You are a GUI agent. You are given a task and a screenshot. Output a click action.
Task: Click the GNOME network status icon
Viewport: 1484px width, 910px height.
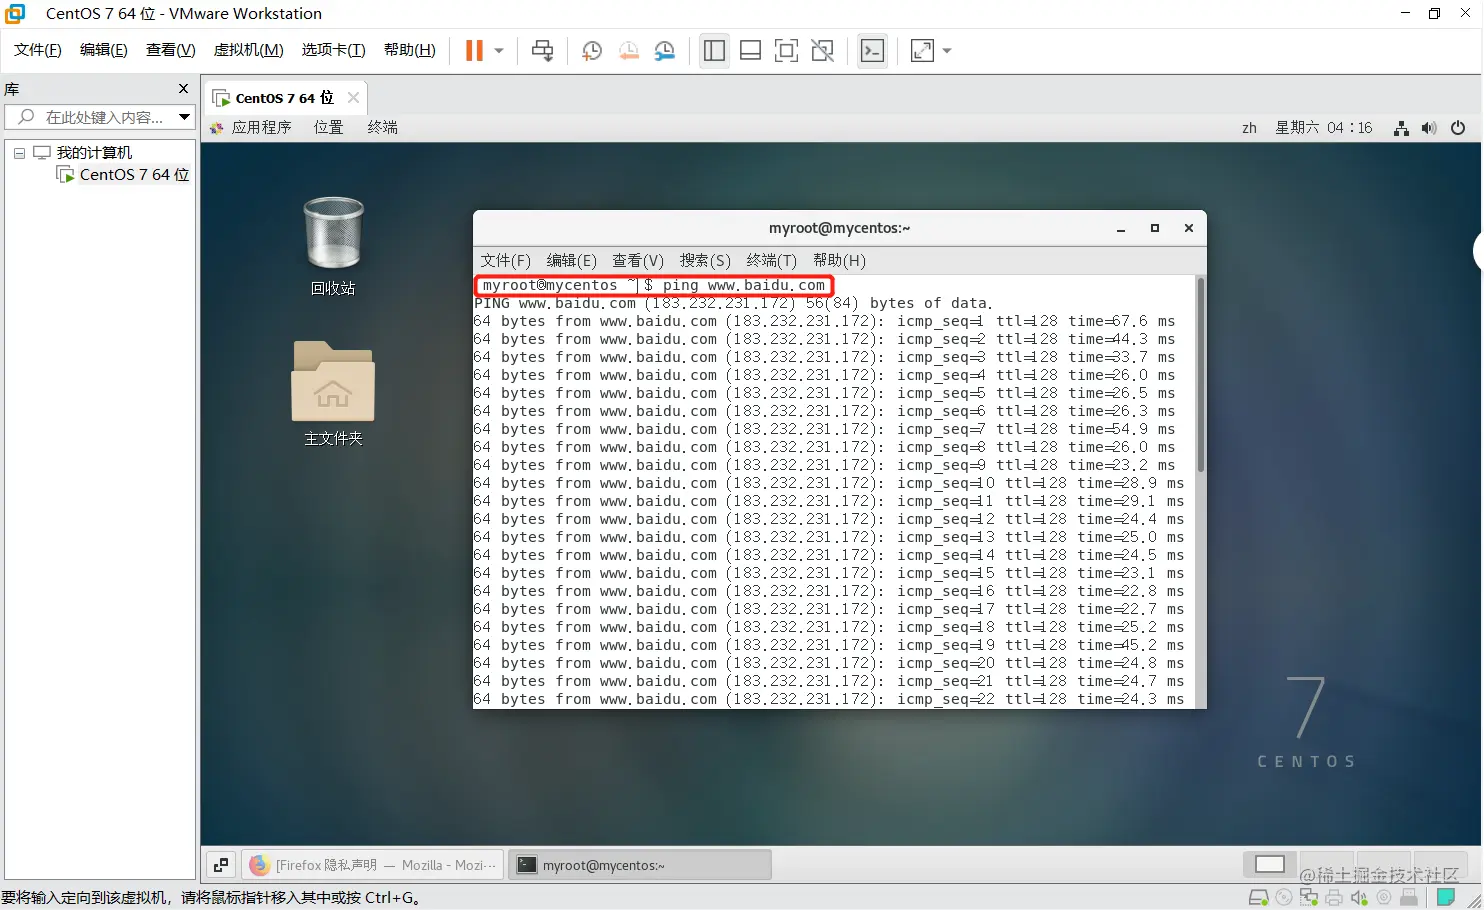tap(1401, 128)
